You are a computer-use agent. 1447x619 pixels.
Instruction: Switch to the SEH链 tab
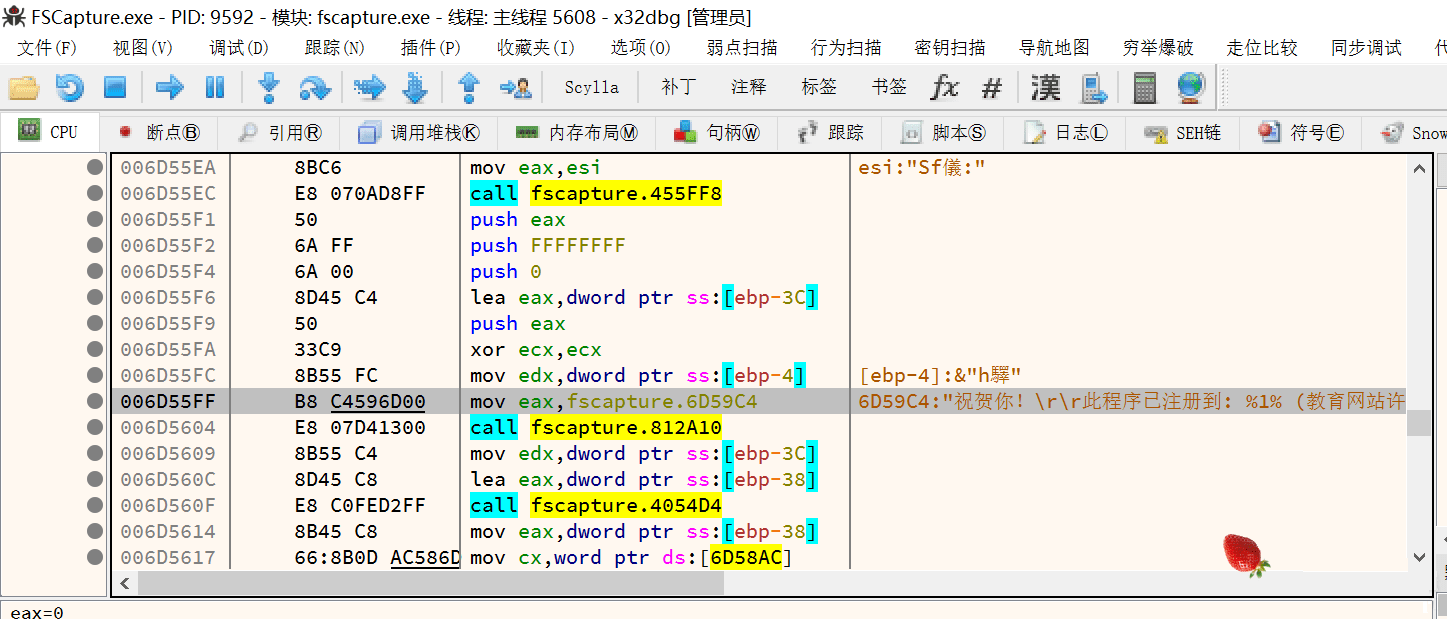tap(1184, 132)
